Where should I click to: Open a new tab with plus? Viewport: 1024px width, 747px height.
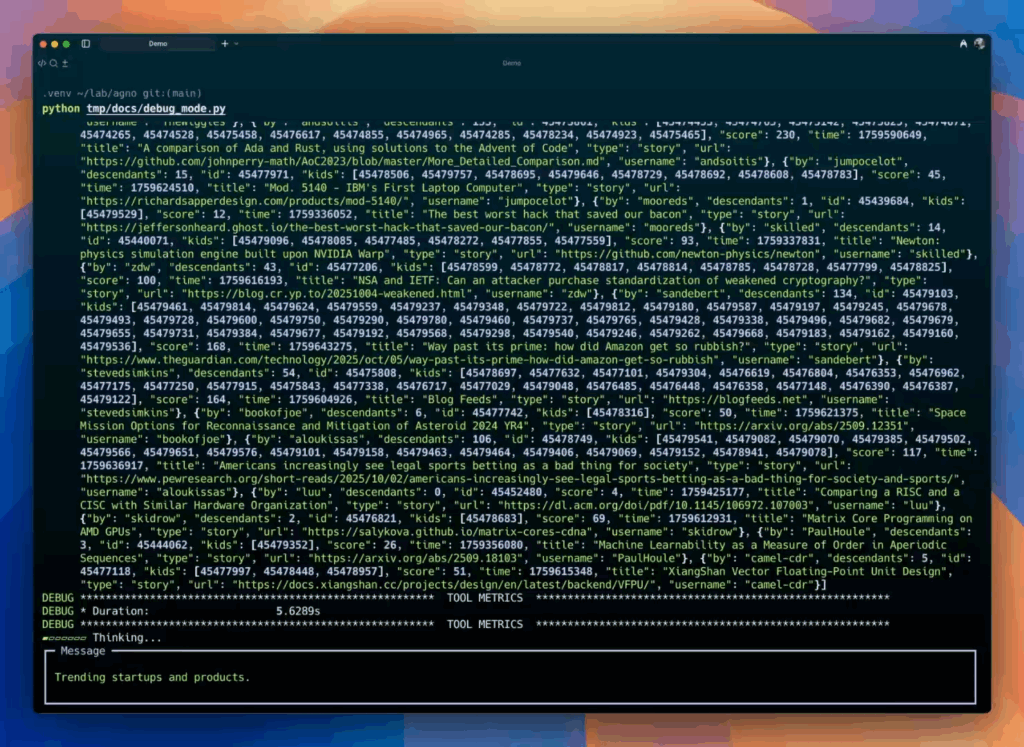tap(224, 44)
